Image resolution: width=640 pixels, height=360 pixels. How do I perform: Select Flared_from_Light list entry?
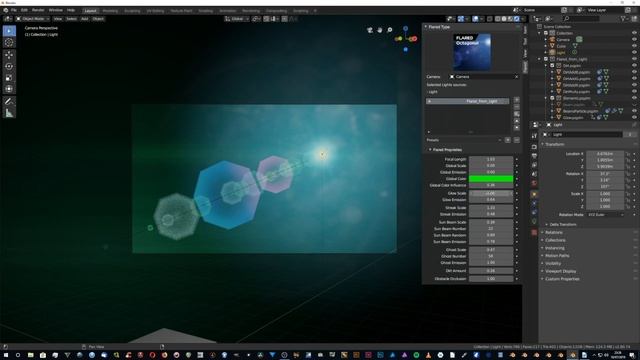pos(468,101)
